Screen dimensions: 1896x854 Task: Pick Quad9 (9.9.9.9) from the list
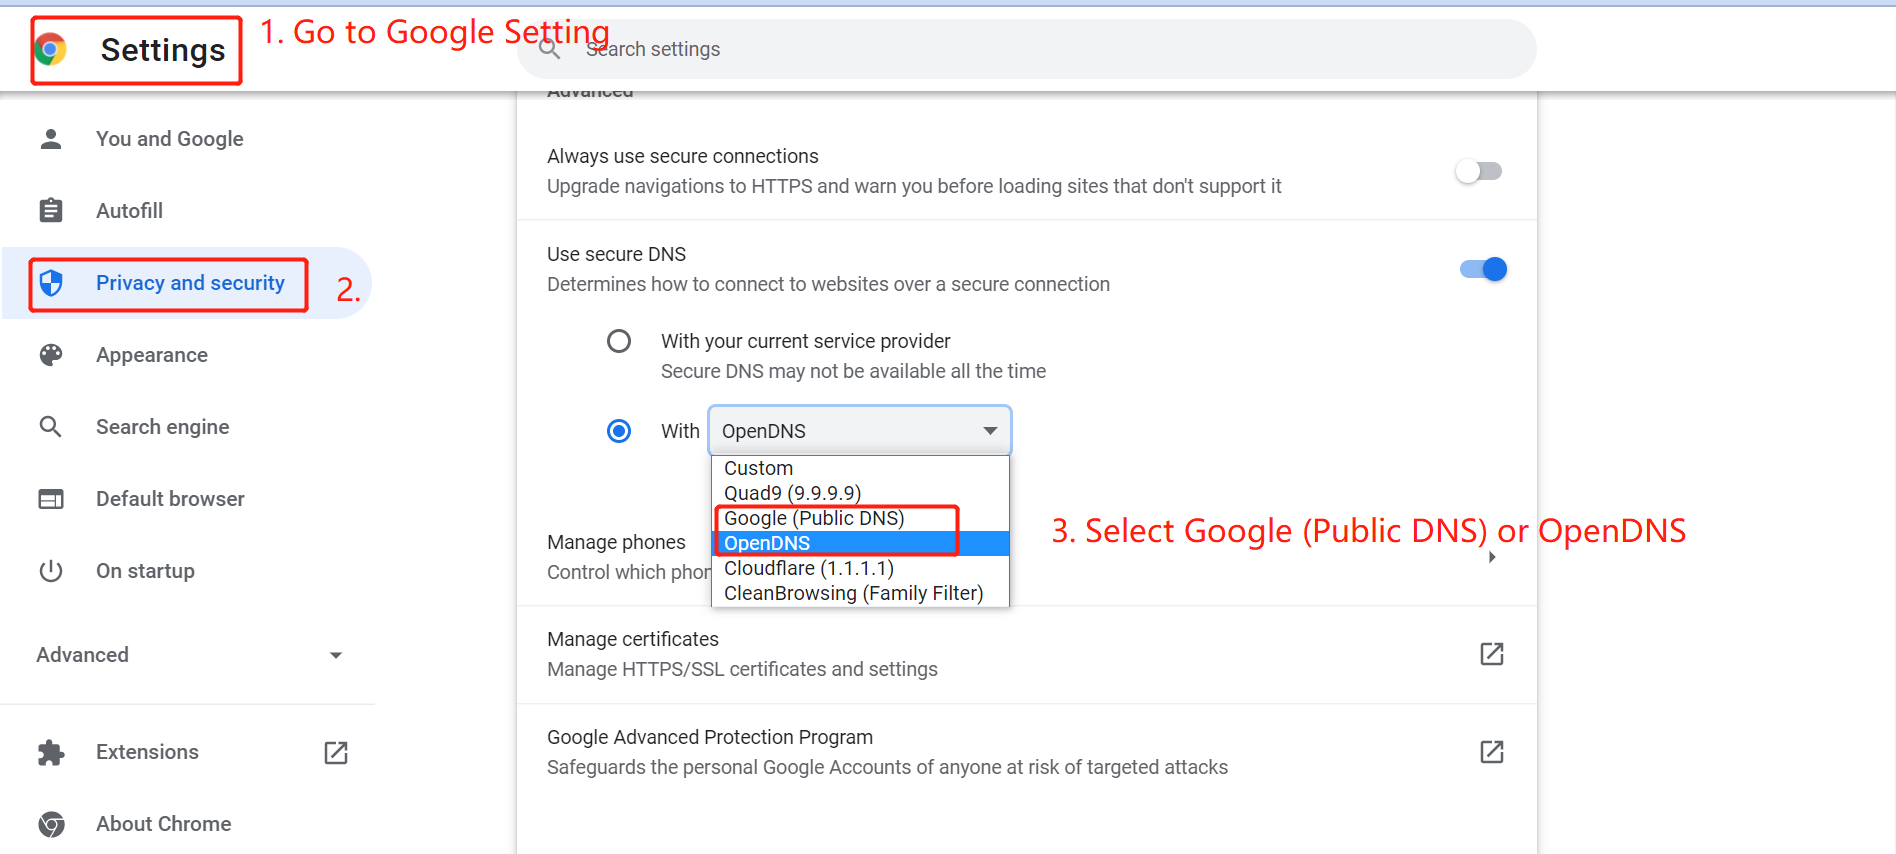(x=792, y=493)
